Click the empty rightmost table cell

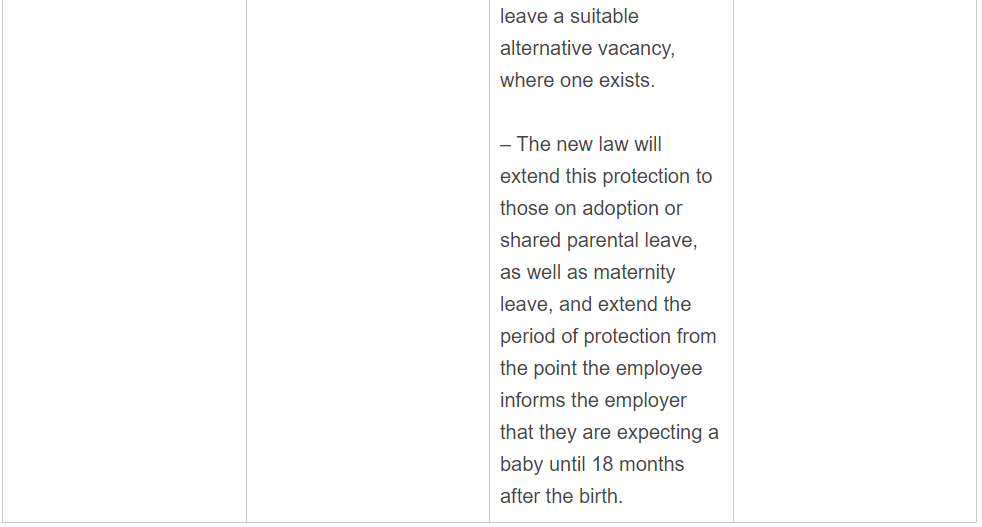(854, 260)
